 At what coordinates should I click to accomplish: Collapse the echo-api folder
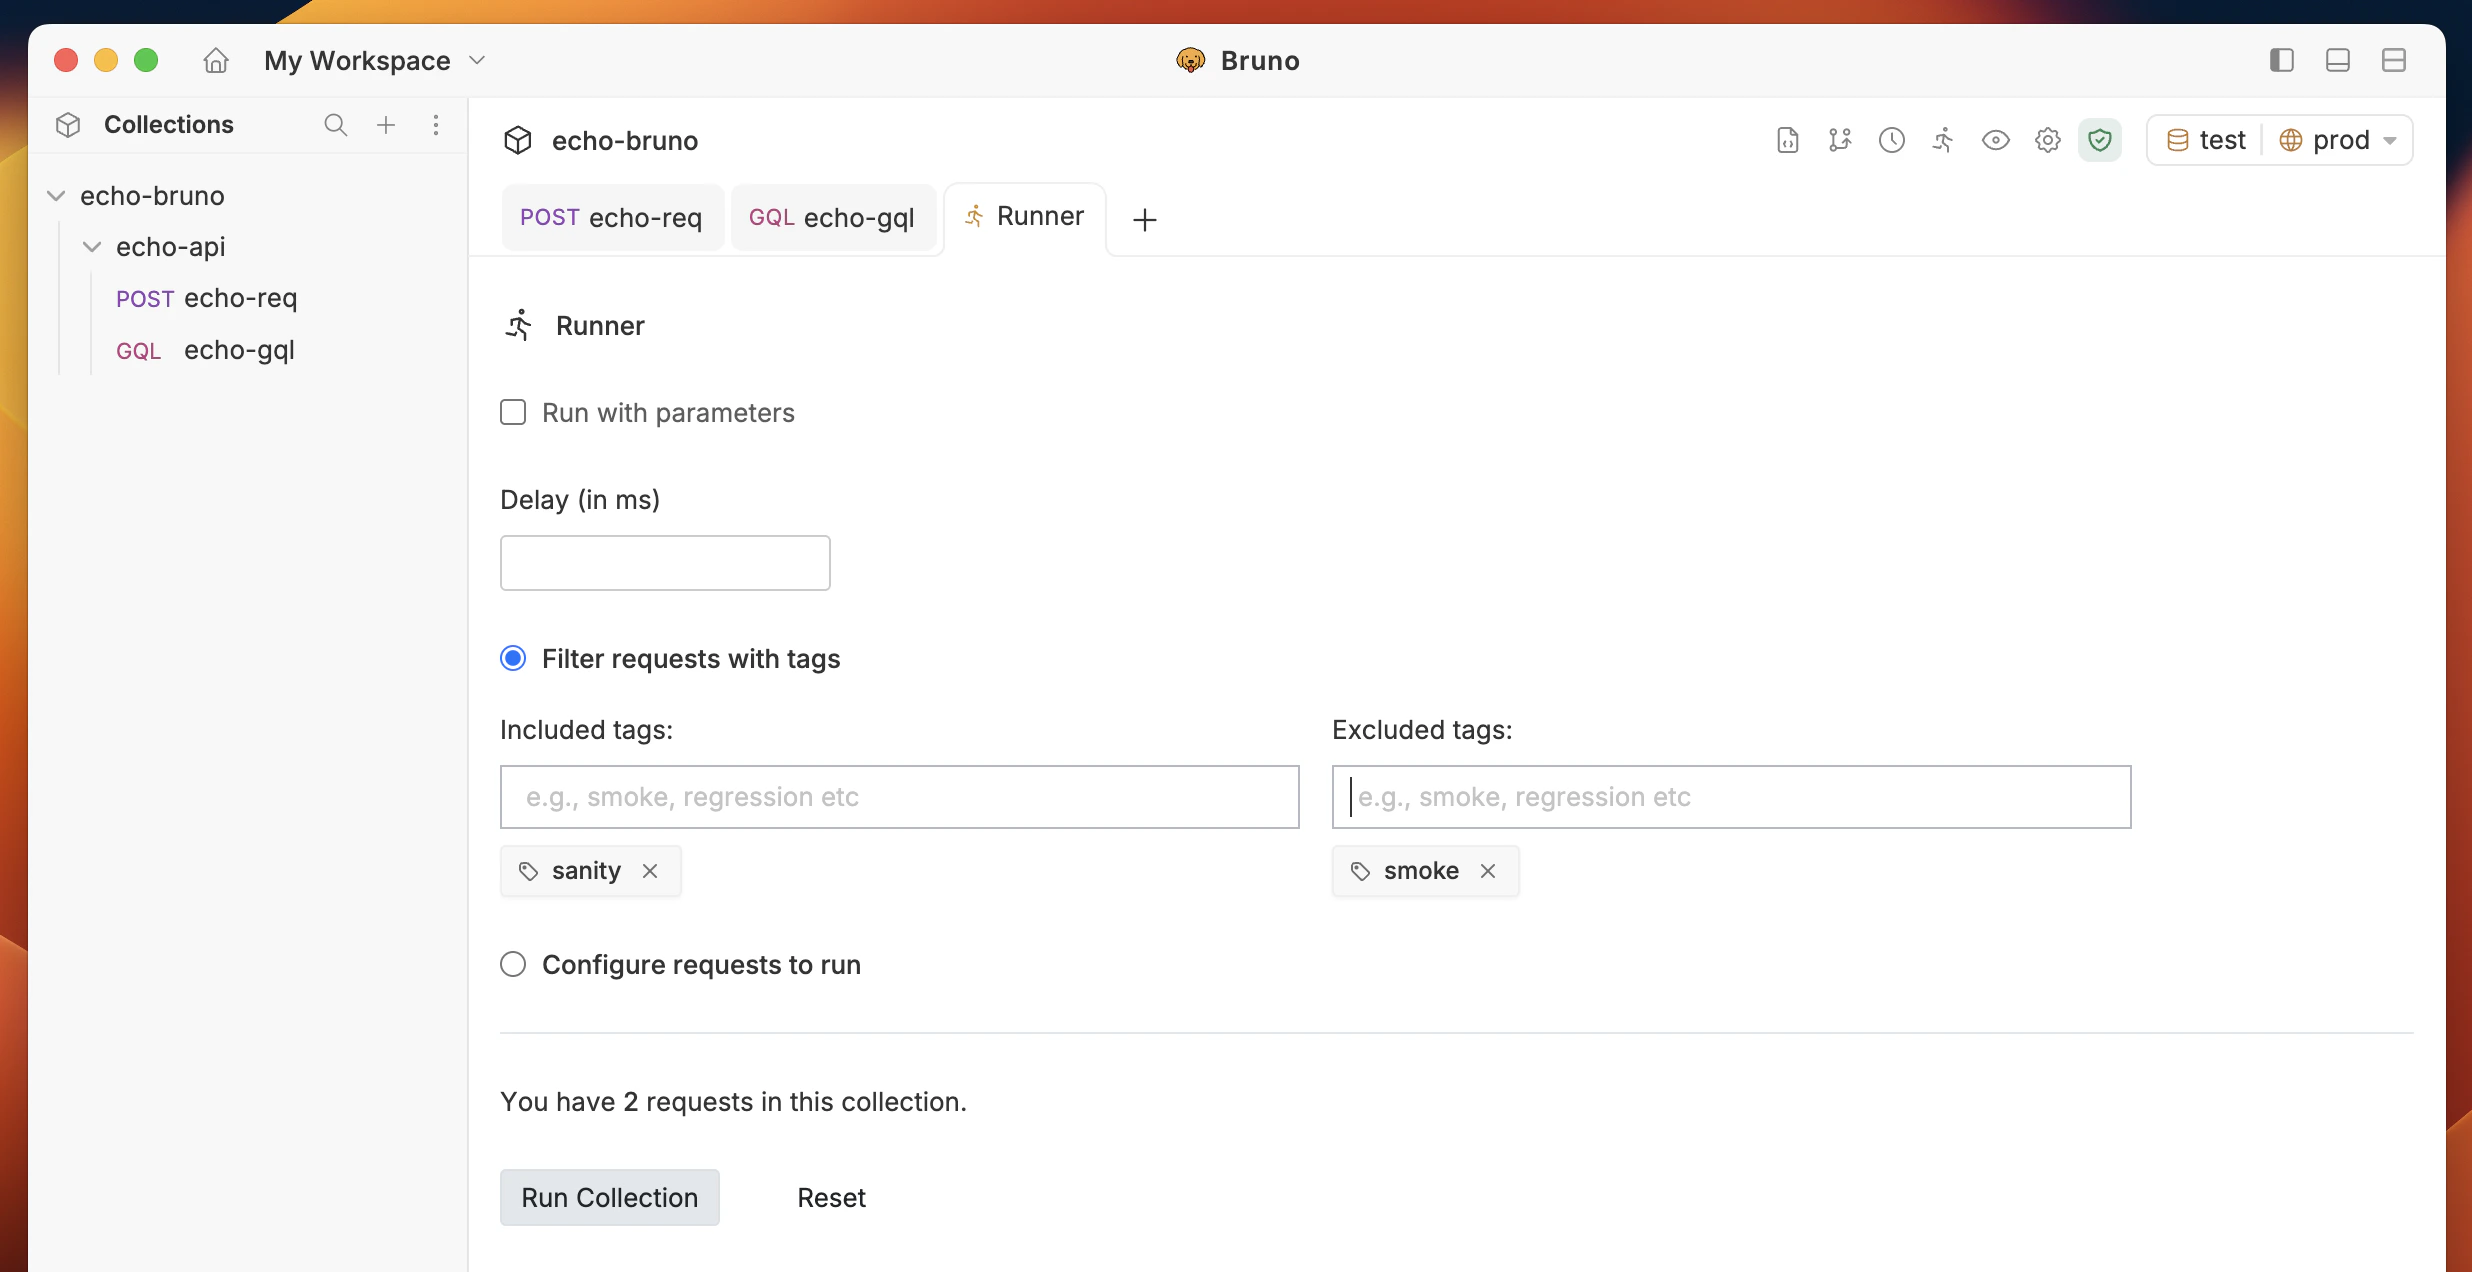[92, 247]
